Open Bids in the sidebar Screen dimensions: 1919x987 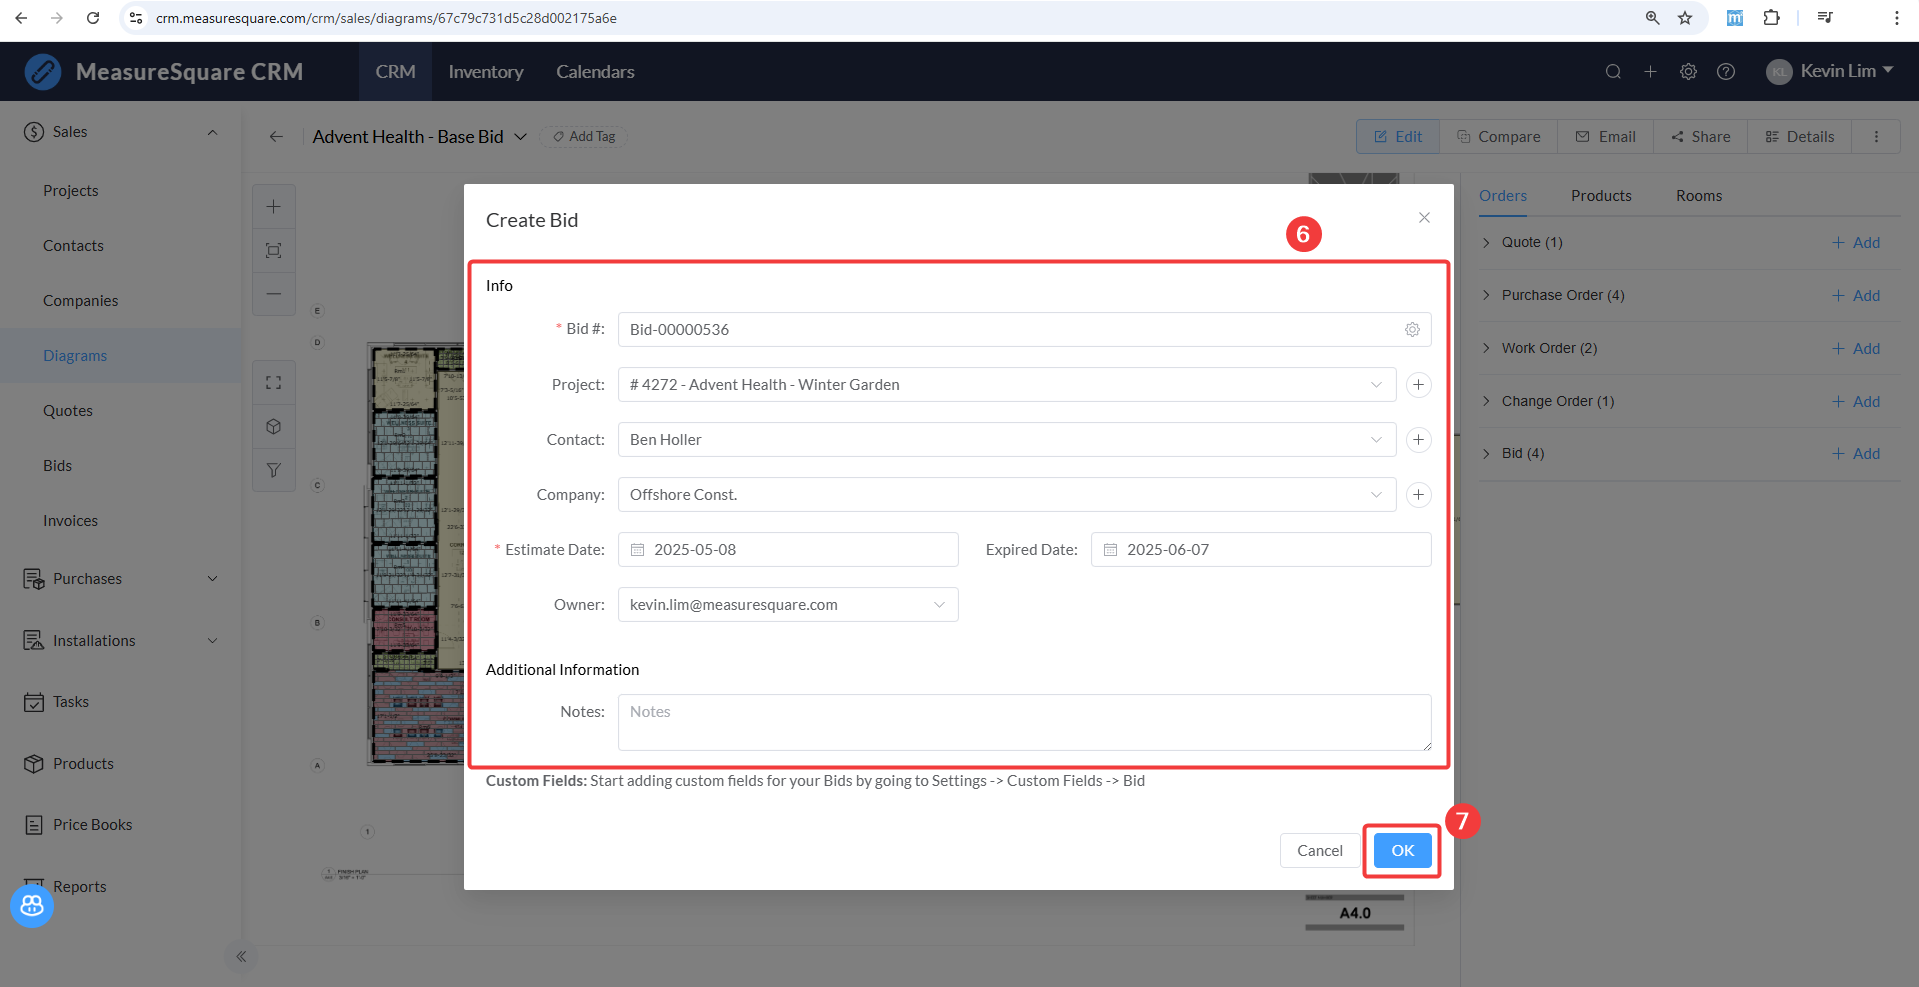(58, 466)
